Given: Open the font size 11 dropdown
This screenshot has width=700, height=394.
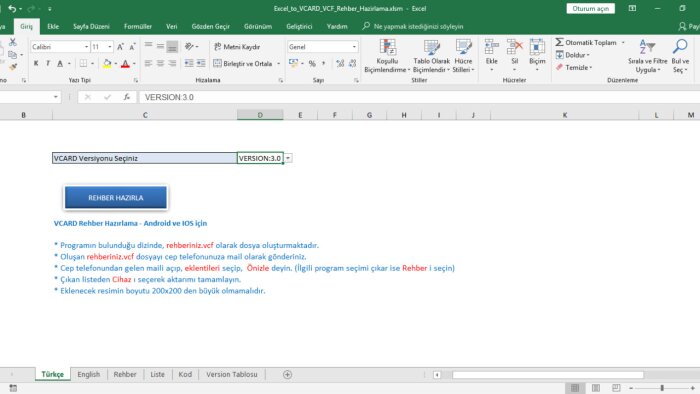Looking at the screenshot, I should point(110,47).
